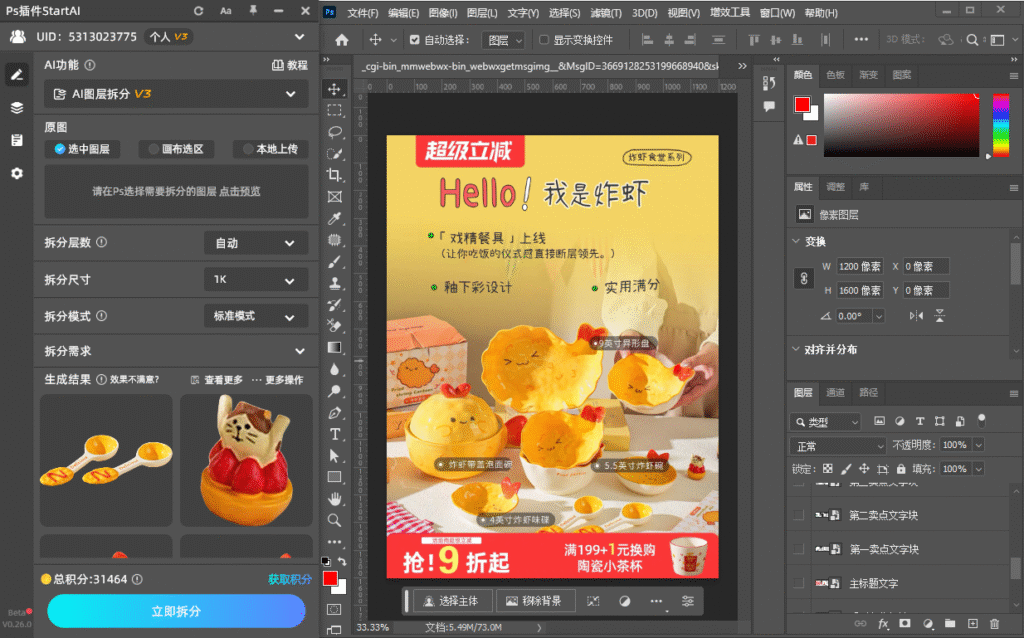Click foreground color swatch in Color panel
This screenshot has width=1024, height=638.
802,104
